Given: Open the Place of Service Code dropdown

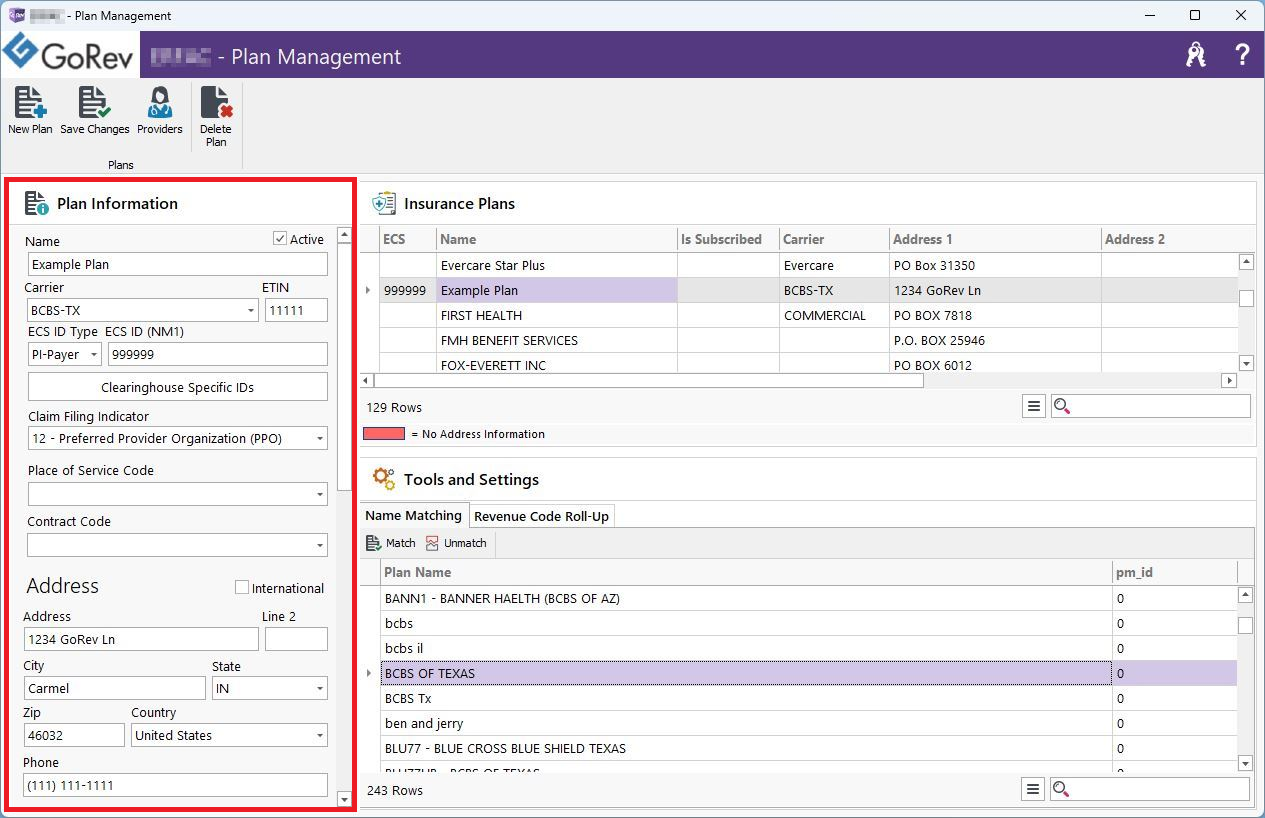Looking at the screenshot, I should [320, 494].
